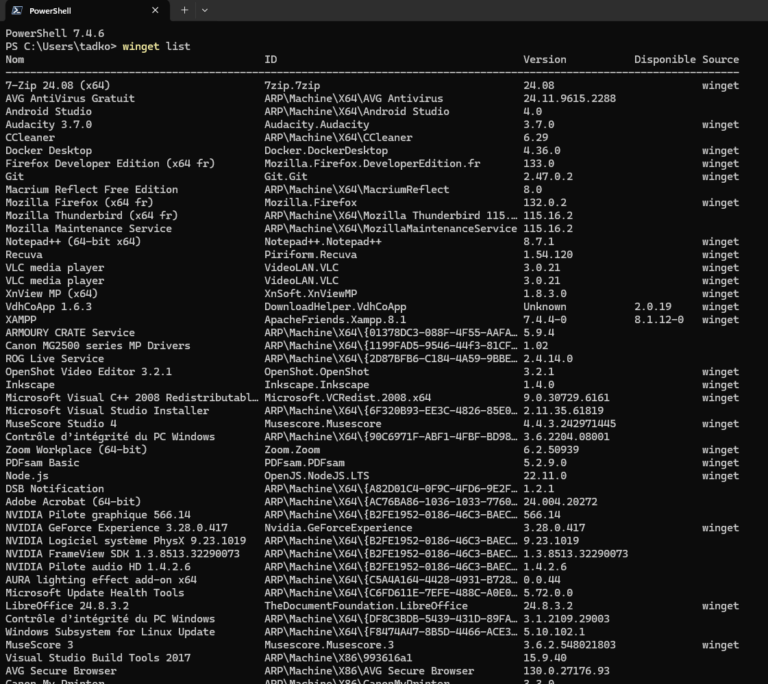
Task: Click the 'LibreOffice 24.8.3.2' entry name
Action: (67, 606)
